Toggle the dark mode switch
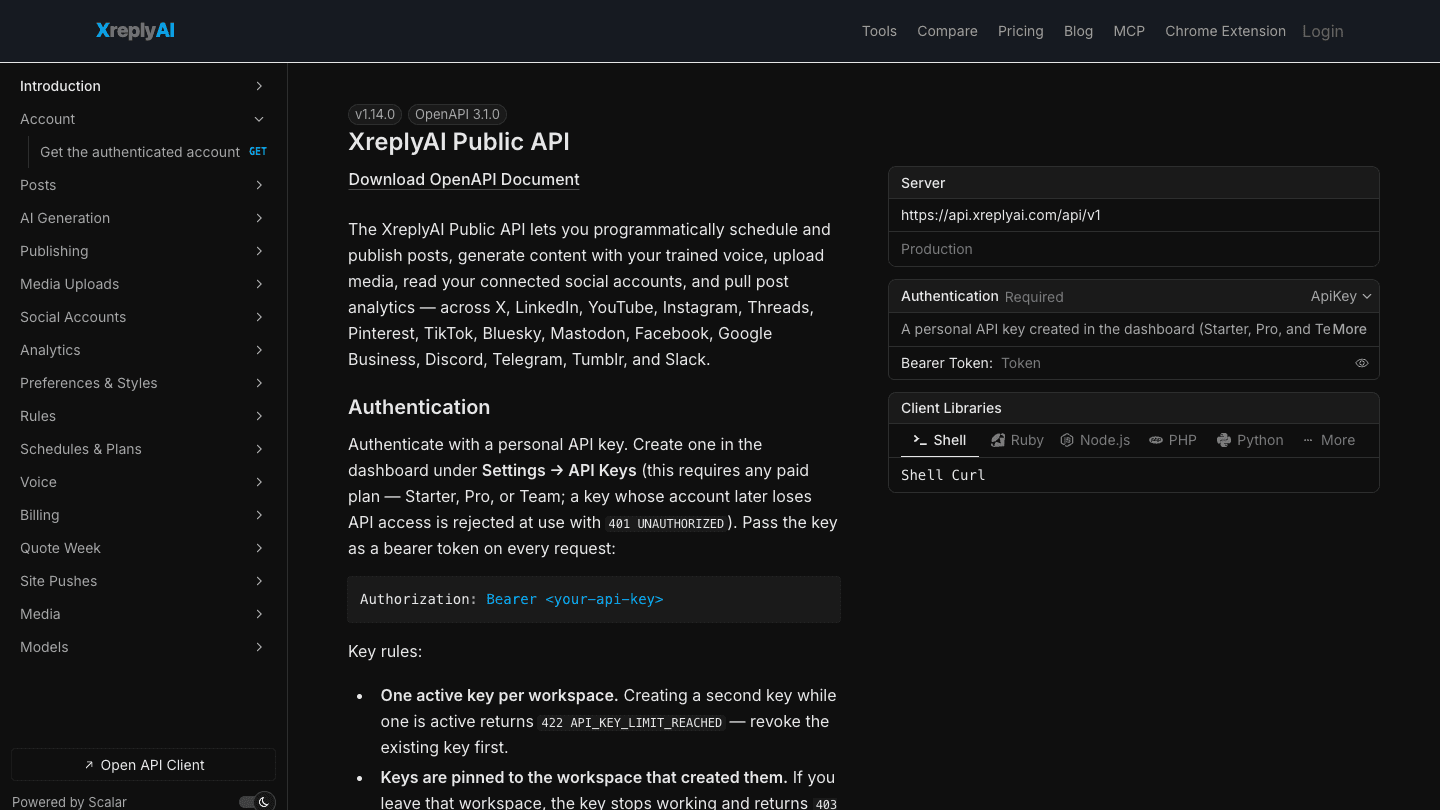The image size is (1440, 810). [x=256, y=801]
